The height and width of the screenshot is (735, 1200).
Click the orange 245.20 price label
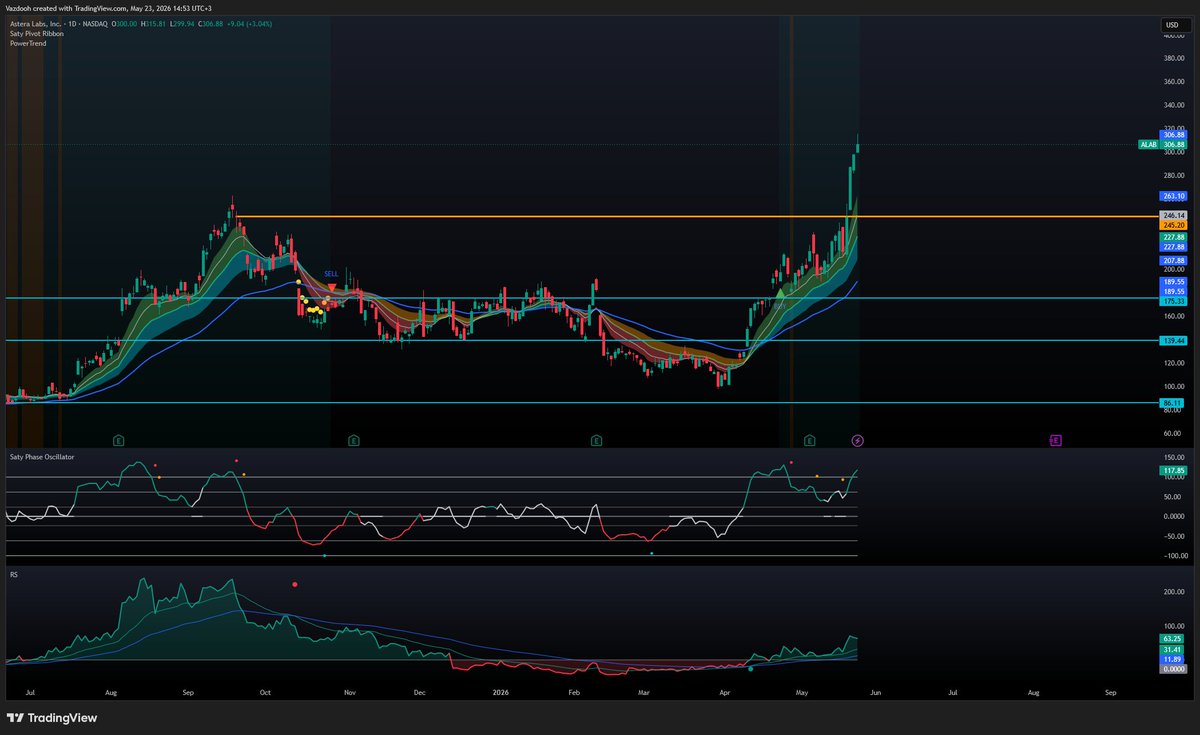1173,225
